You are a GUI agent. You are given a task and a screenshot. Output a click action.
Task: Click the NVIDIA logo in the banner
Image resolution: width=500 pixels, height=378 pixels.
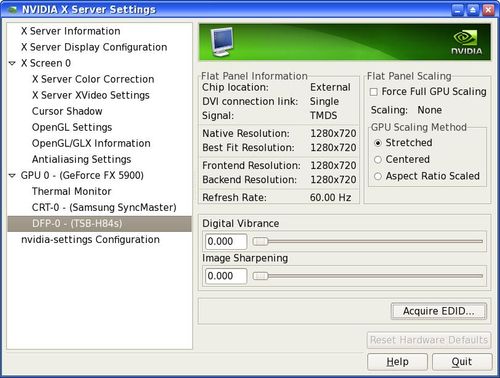click(467, 42)
